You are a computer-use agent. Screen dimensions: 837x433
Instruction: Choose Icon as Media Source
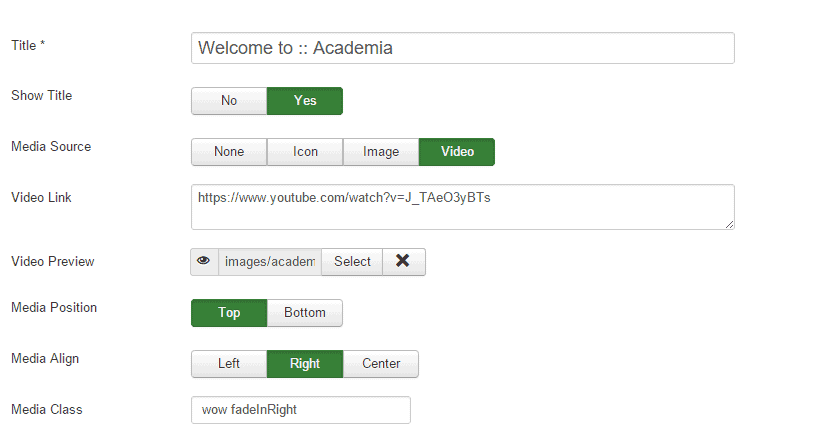(305, 152)
